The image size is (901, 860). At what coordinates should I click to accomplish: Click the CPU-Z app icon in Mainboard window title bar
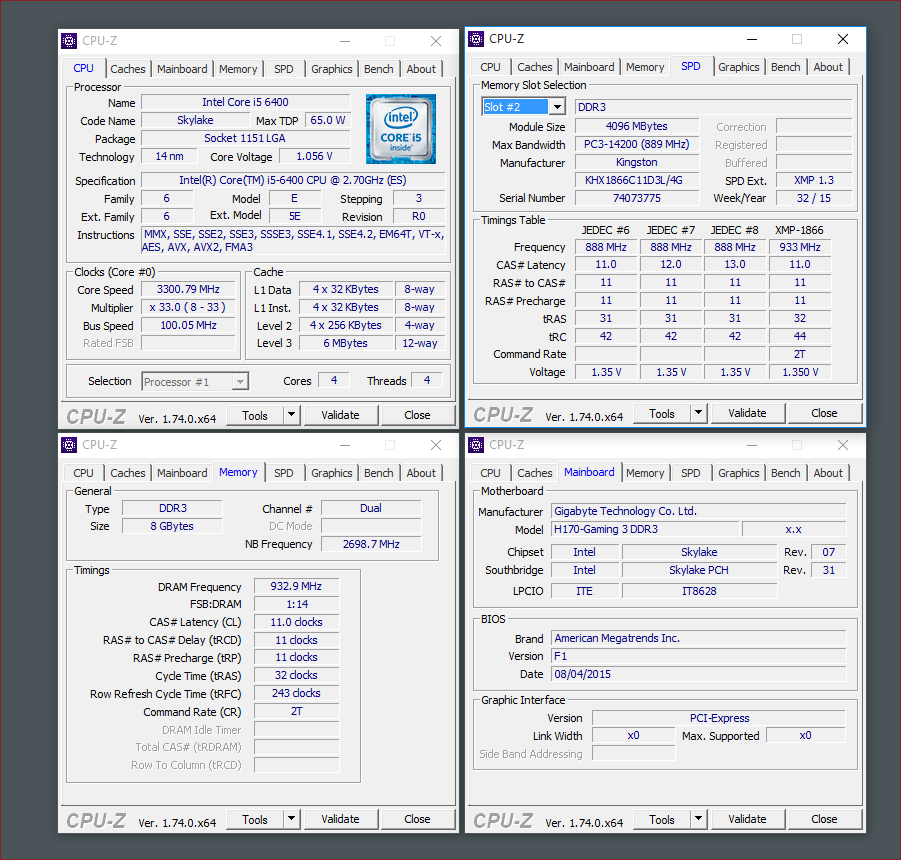(x=476, y=445)
